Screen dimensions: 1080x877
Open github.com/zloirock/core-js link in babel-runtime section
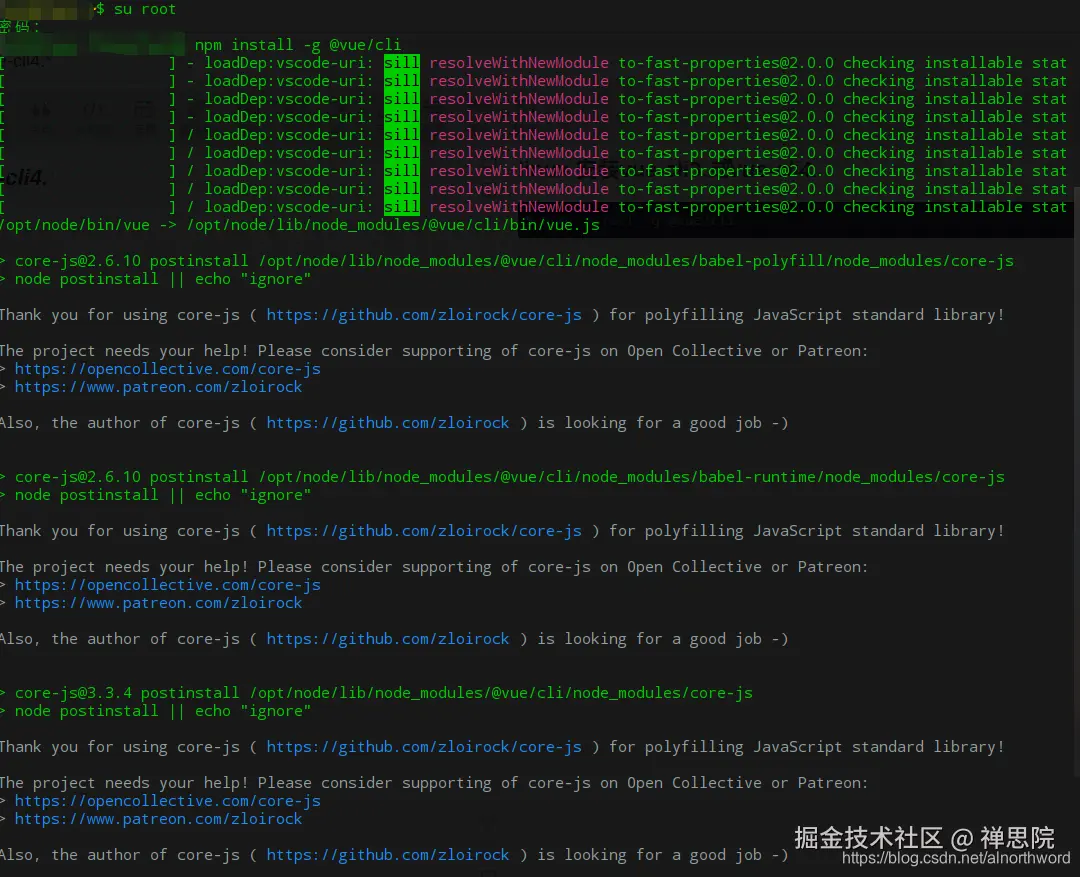click(x=424, y=531)
